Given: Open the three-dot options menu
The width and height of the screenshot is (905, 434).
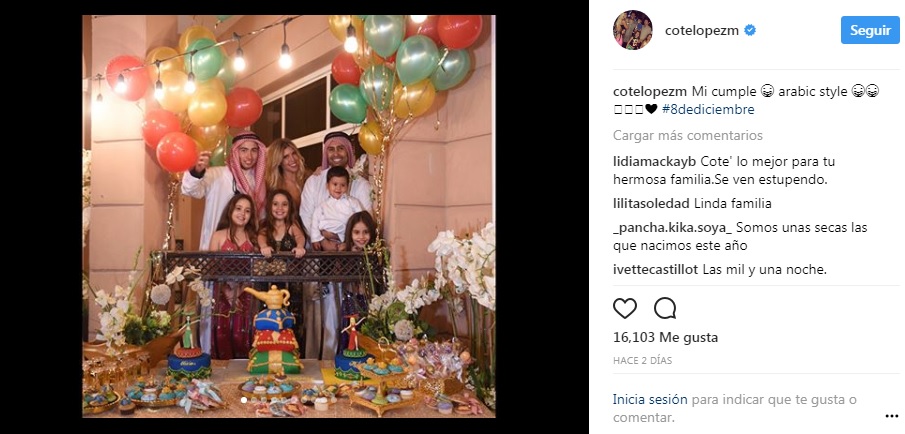Looking at the screenshot, I should tap(891, 416).
